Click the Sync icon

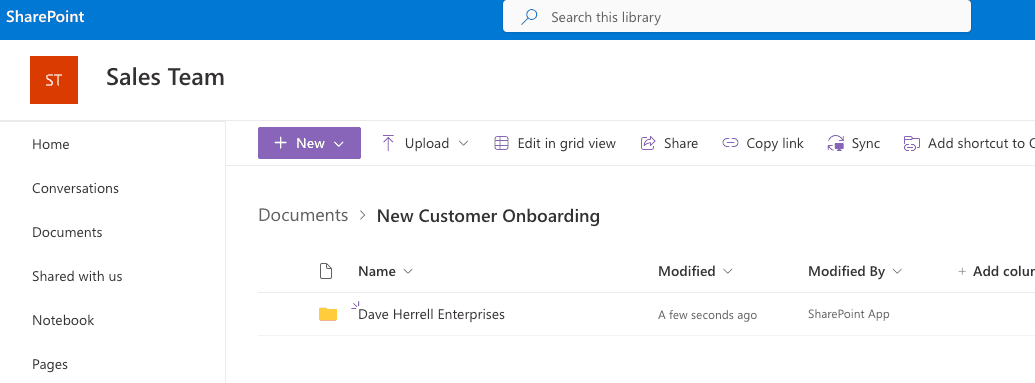[x=836, y=143]
